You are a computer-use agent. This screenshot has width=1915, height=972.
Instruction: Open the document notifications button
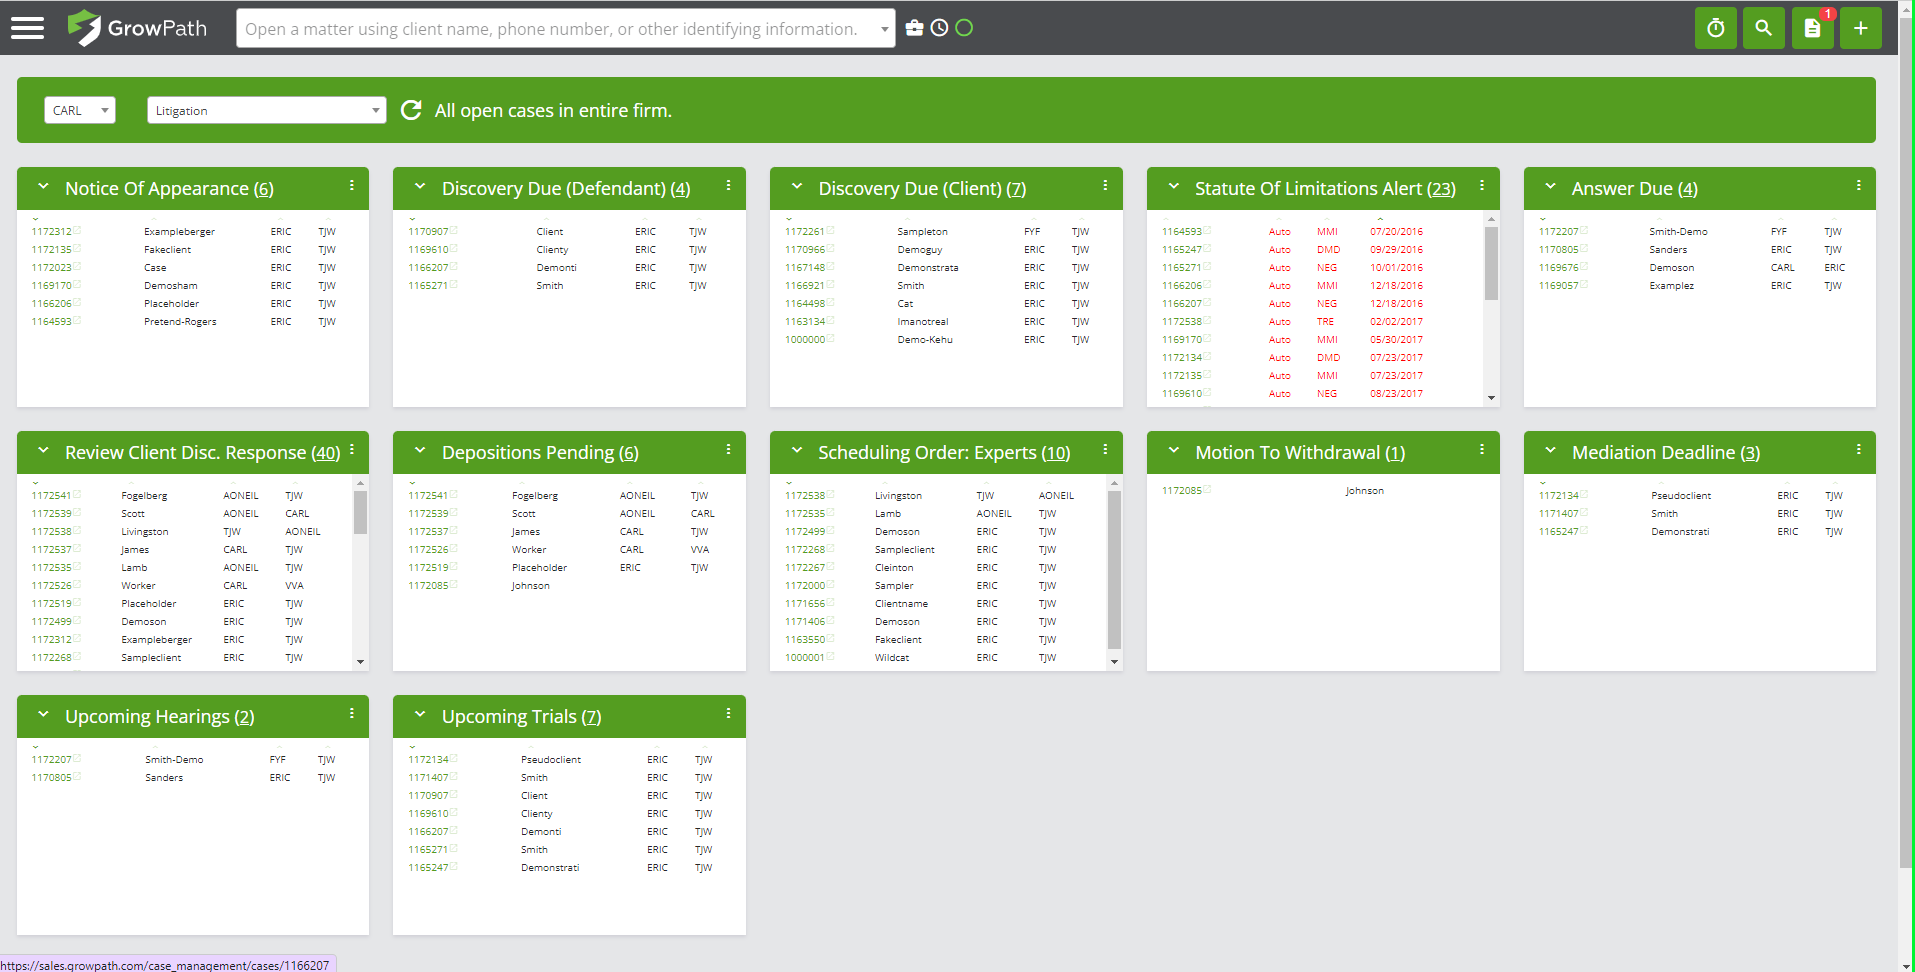pyautogui.click(x=1812, y=28)
